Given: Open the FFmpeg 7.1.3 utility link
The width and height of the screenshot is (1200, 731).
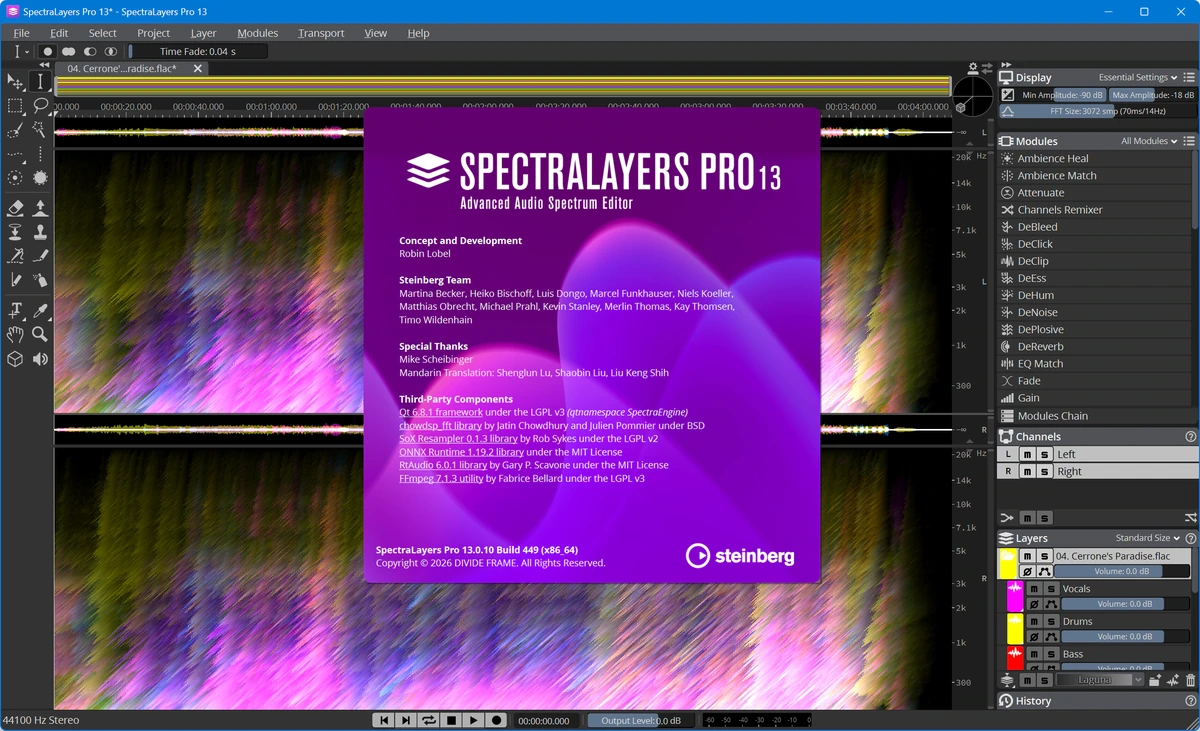Looking at the screenshot, I should point(441,478).
